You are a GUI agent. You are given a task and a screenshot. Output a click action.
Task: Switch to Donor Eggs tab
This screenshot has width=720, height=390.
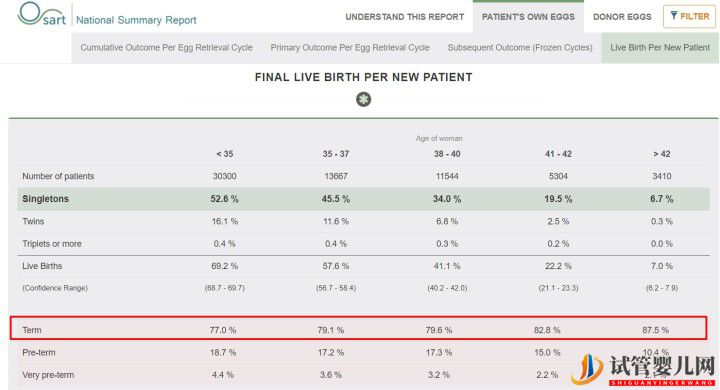(622, 17)
